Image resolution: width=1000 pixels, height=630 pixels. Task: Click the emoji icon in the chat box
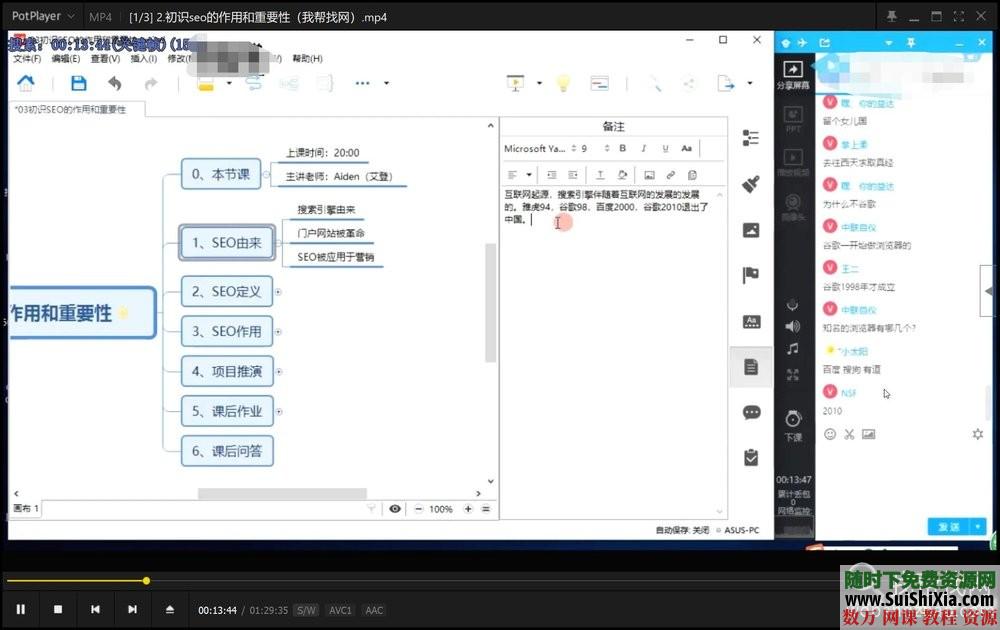coord(830,434)
